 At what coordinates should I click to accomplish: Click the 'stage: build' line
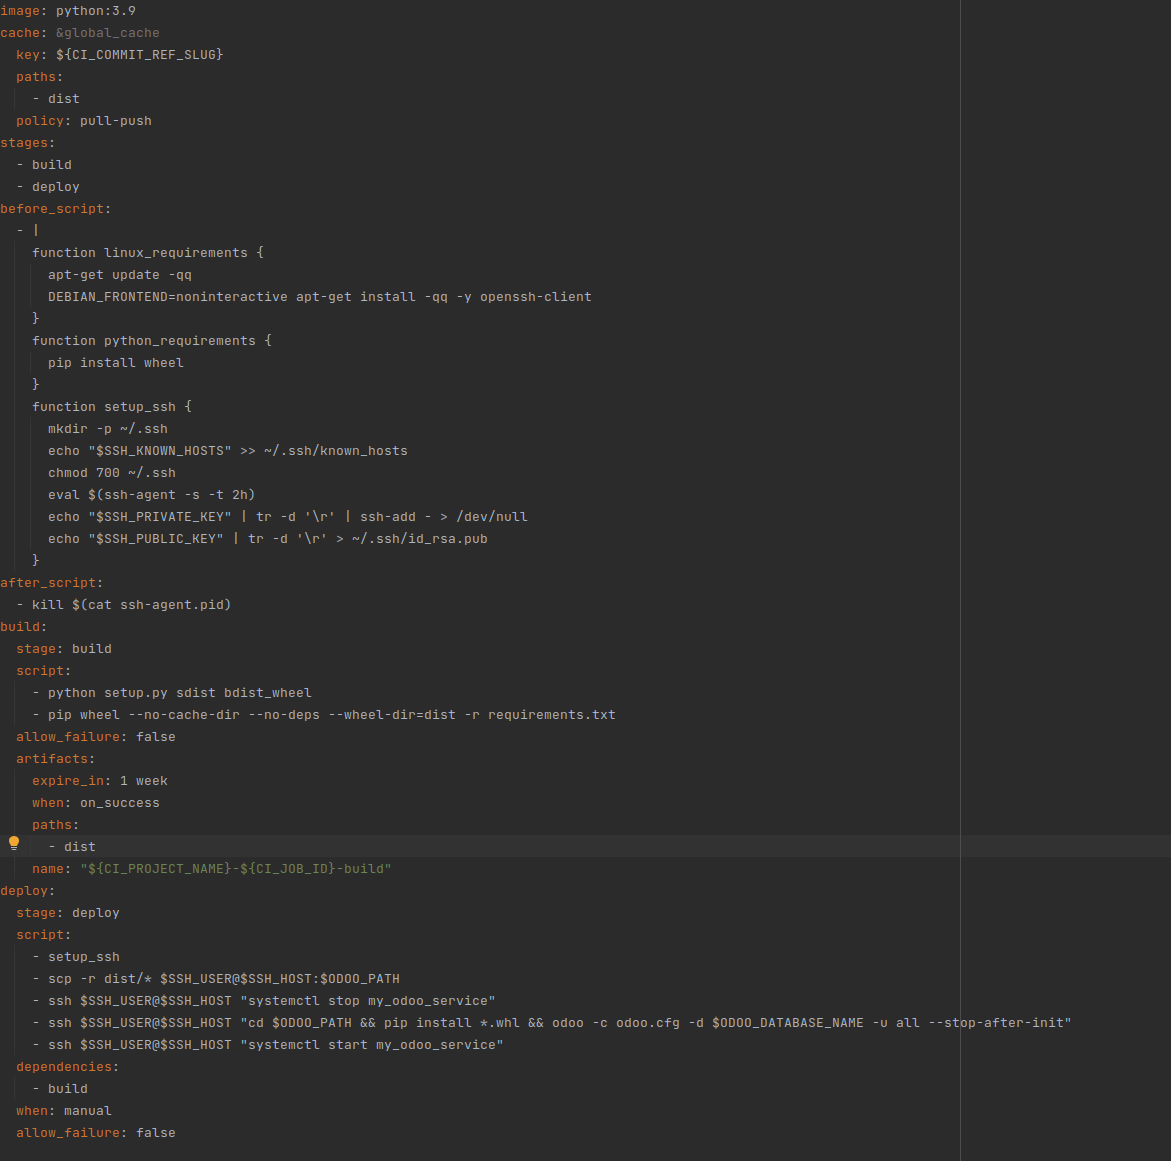coord(64,649)
